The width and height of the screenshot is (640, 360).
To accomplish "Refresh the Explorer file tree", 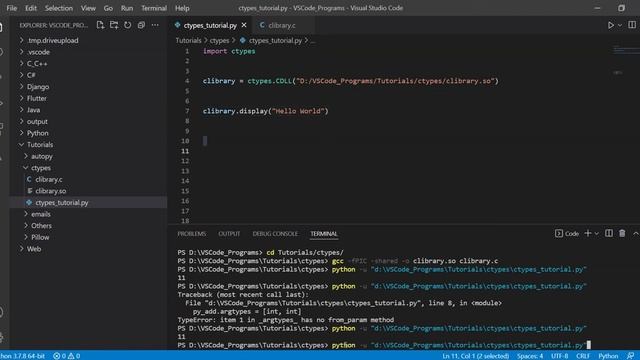I will pyautogui.click(x=128, y=25).
